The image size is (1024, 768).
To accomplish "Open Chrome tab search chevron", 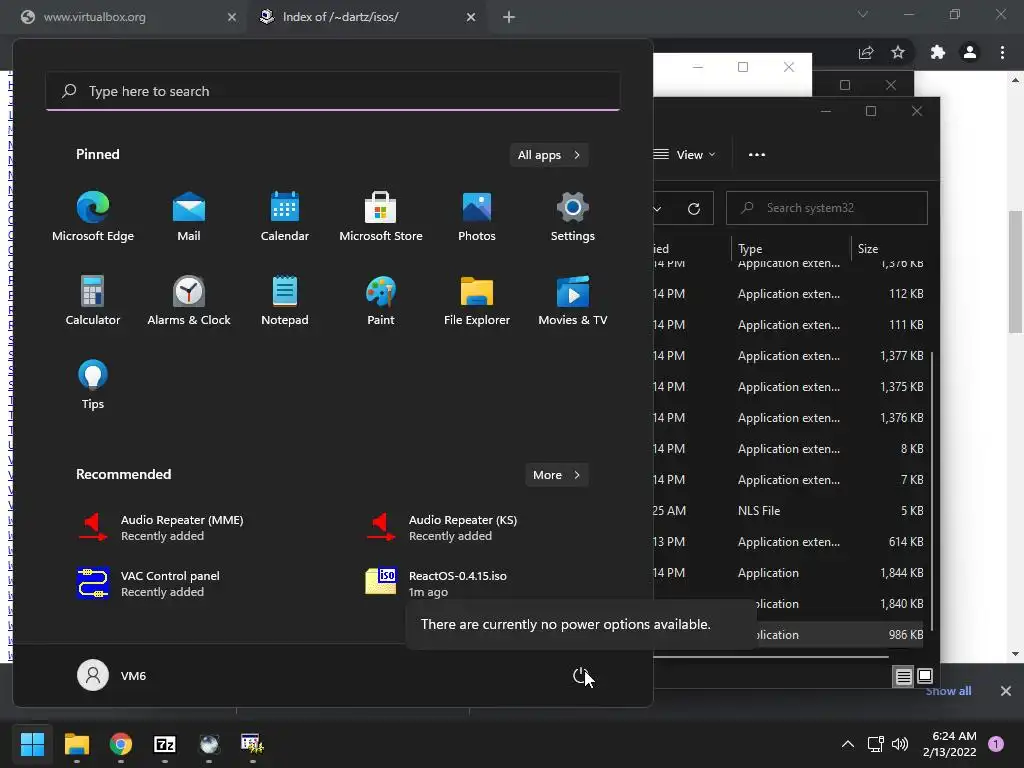I will (863, 14).
